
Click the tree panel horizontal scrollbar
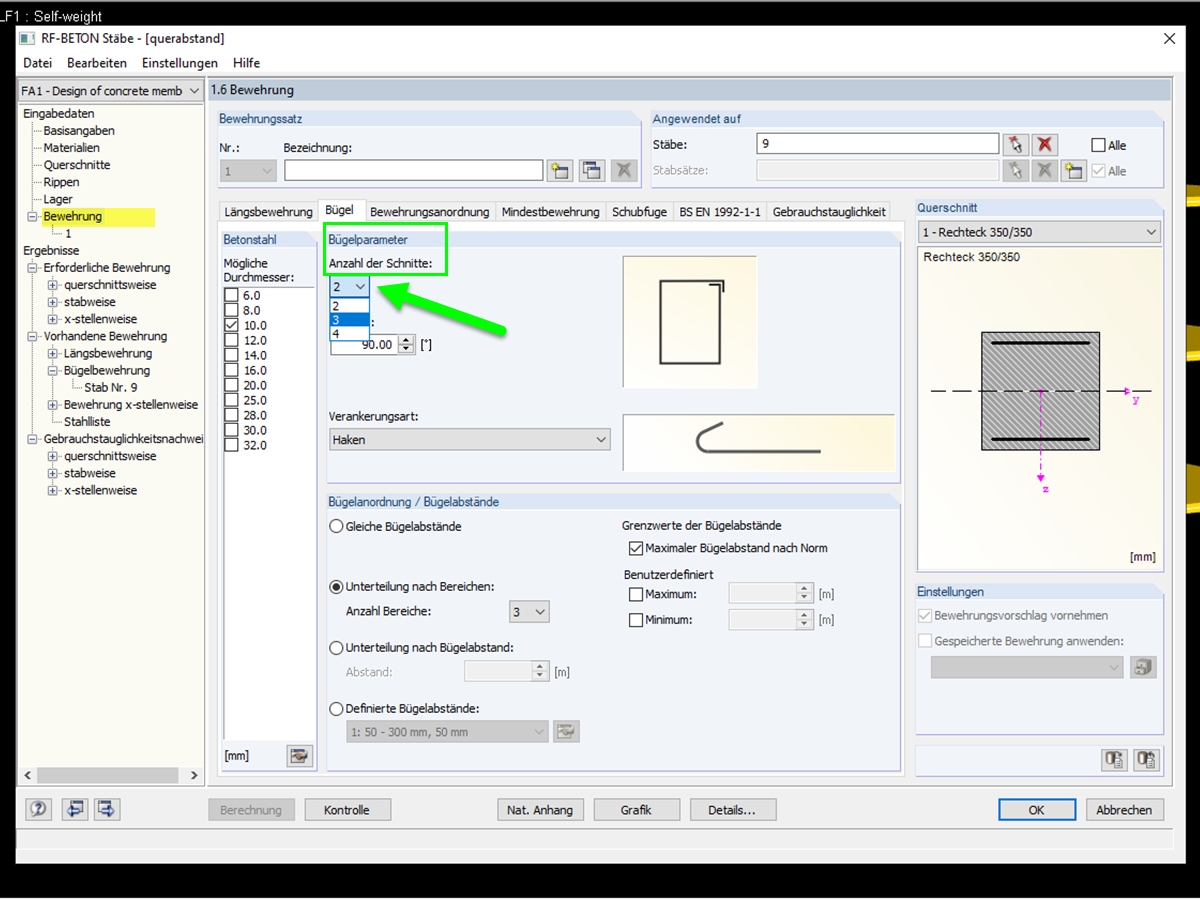pyautogui.click(x=112, y=776)
